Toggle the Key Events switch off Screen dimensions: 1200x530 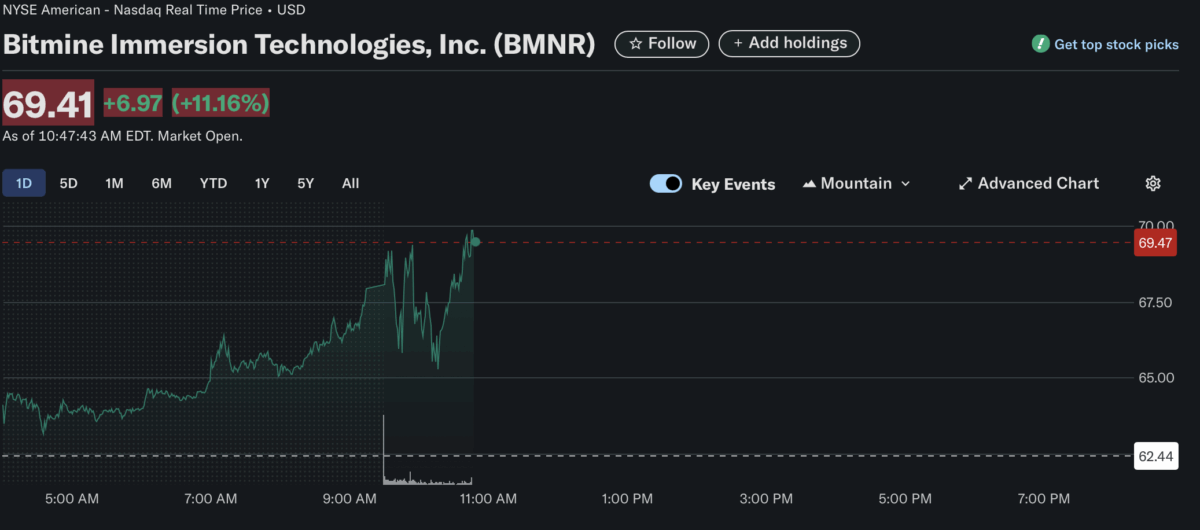click(x=666, y=183)
